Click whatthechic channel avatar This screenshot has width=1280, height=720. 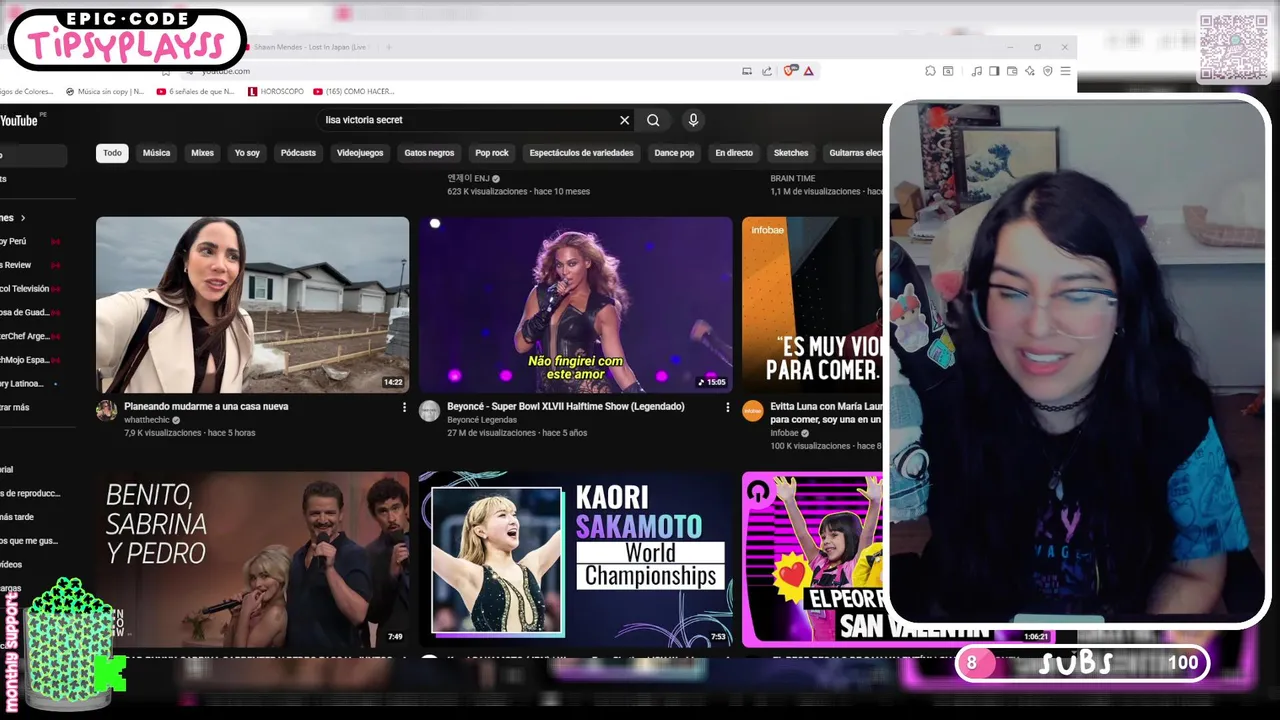106,411
